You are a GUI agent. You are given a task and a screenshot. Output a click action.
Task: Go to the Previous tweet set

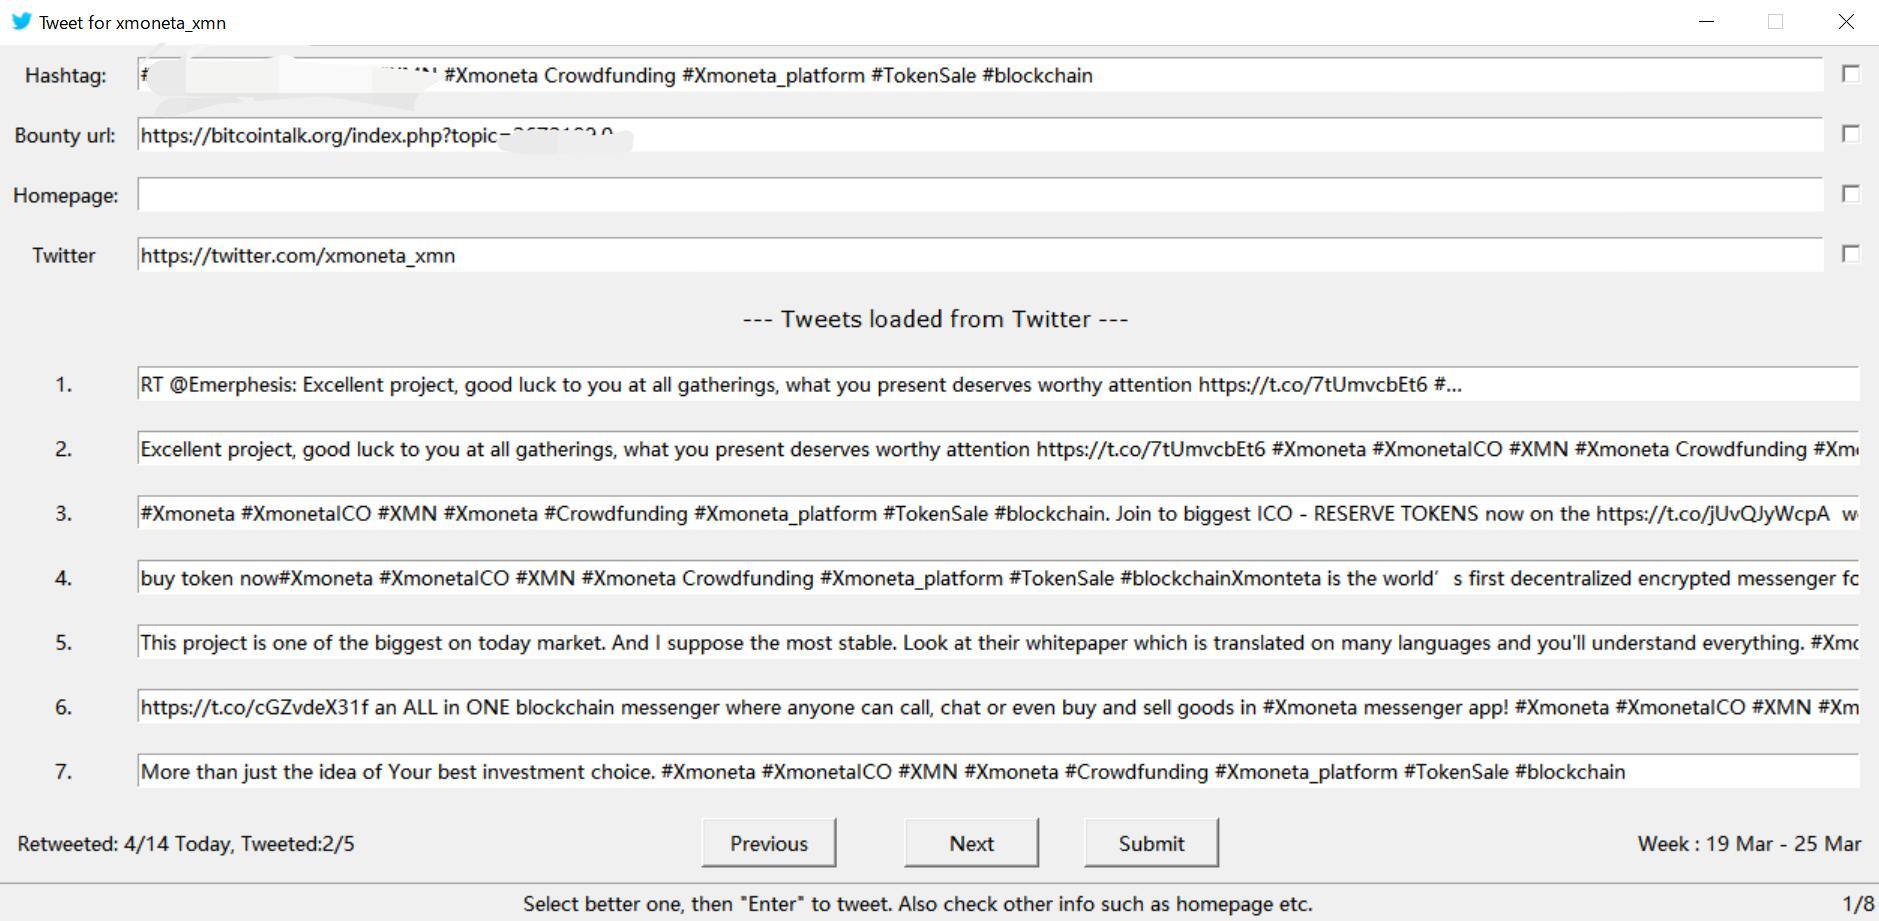click(768, 843)
